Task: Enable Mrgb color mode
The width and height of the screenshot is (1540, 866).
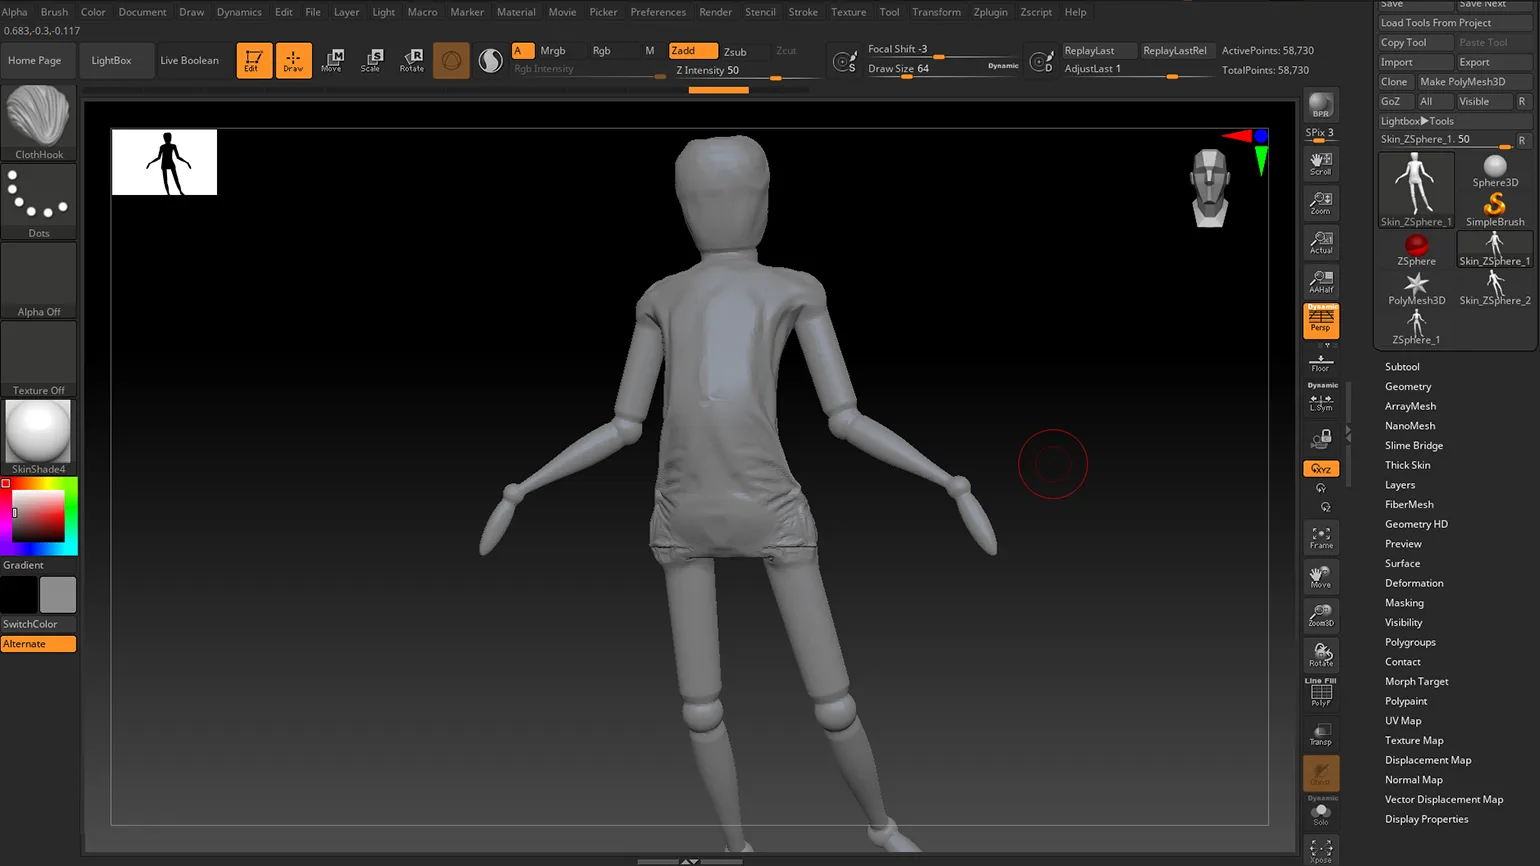Action: pyautogui.click(x=553, y=50)
